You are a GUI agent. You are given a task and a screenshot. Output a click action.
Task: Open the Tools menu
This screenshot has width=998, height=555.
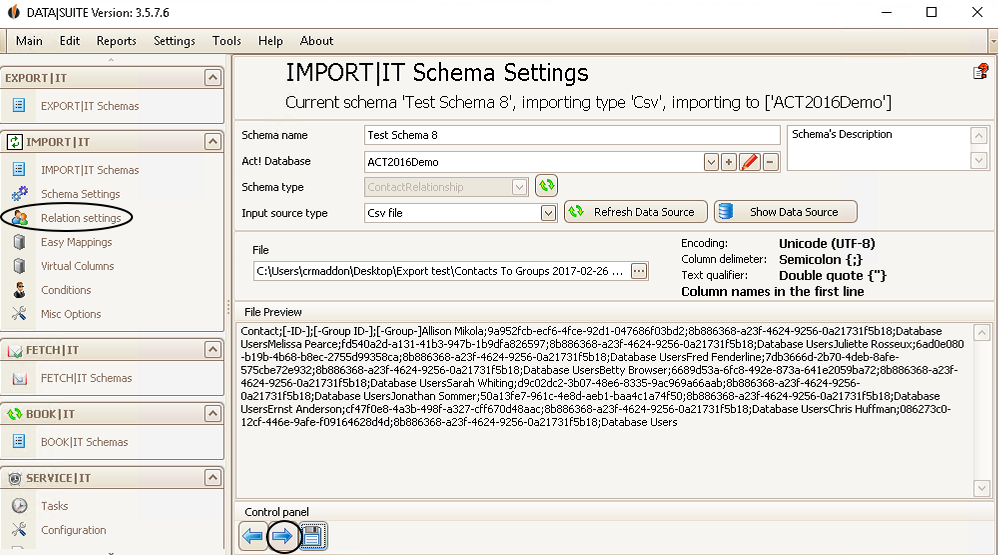pyautogui.click(x=227, y=41)
